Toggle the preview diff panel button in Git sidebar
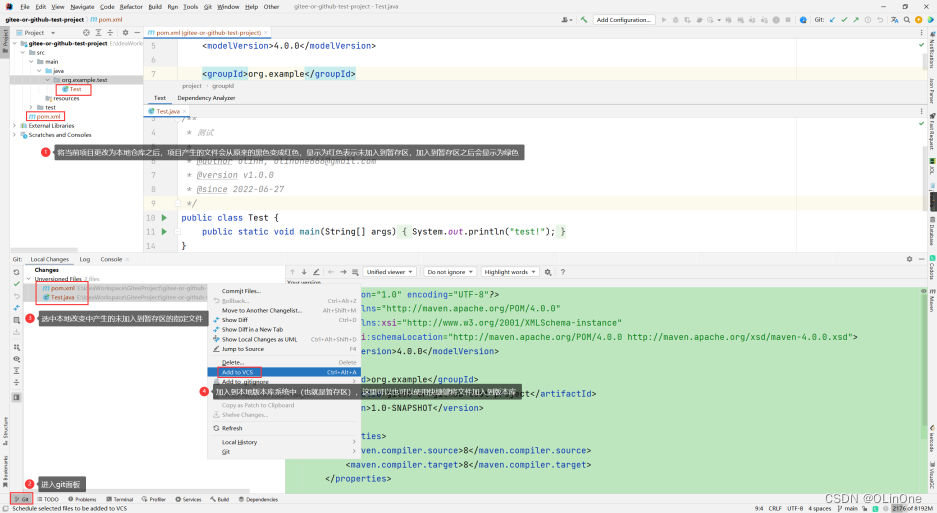937x513 pixels. click(x=17, y=398)
